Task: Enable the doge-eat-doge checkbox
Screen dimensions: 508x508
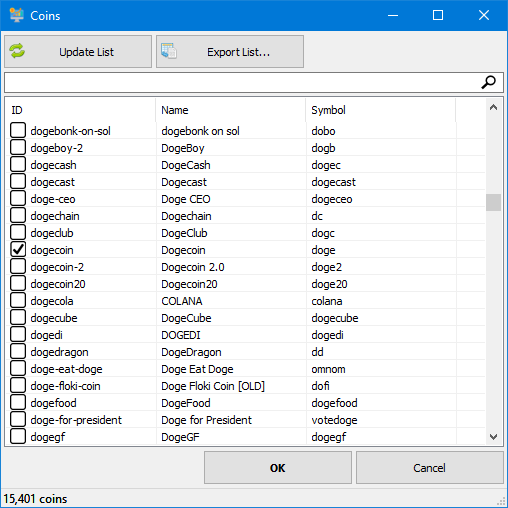Action: point(18,368)
